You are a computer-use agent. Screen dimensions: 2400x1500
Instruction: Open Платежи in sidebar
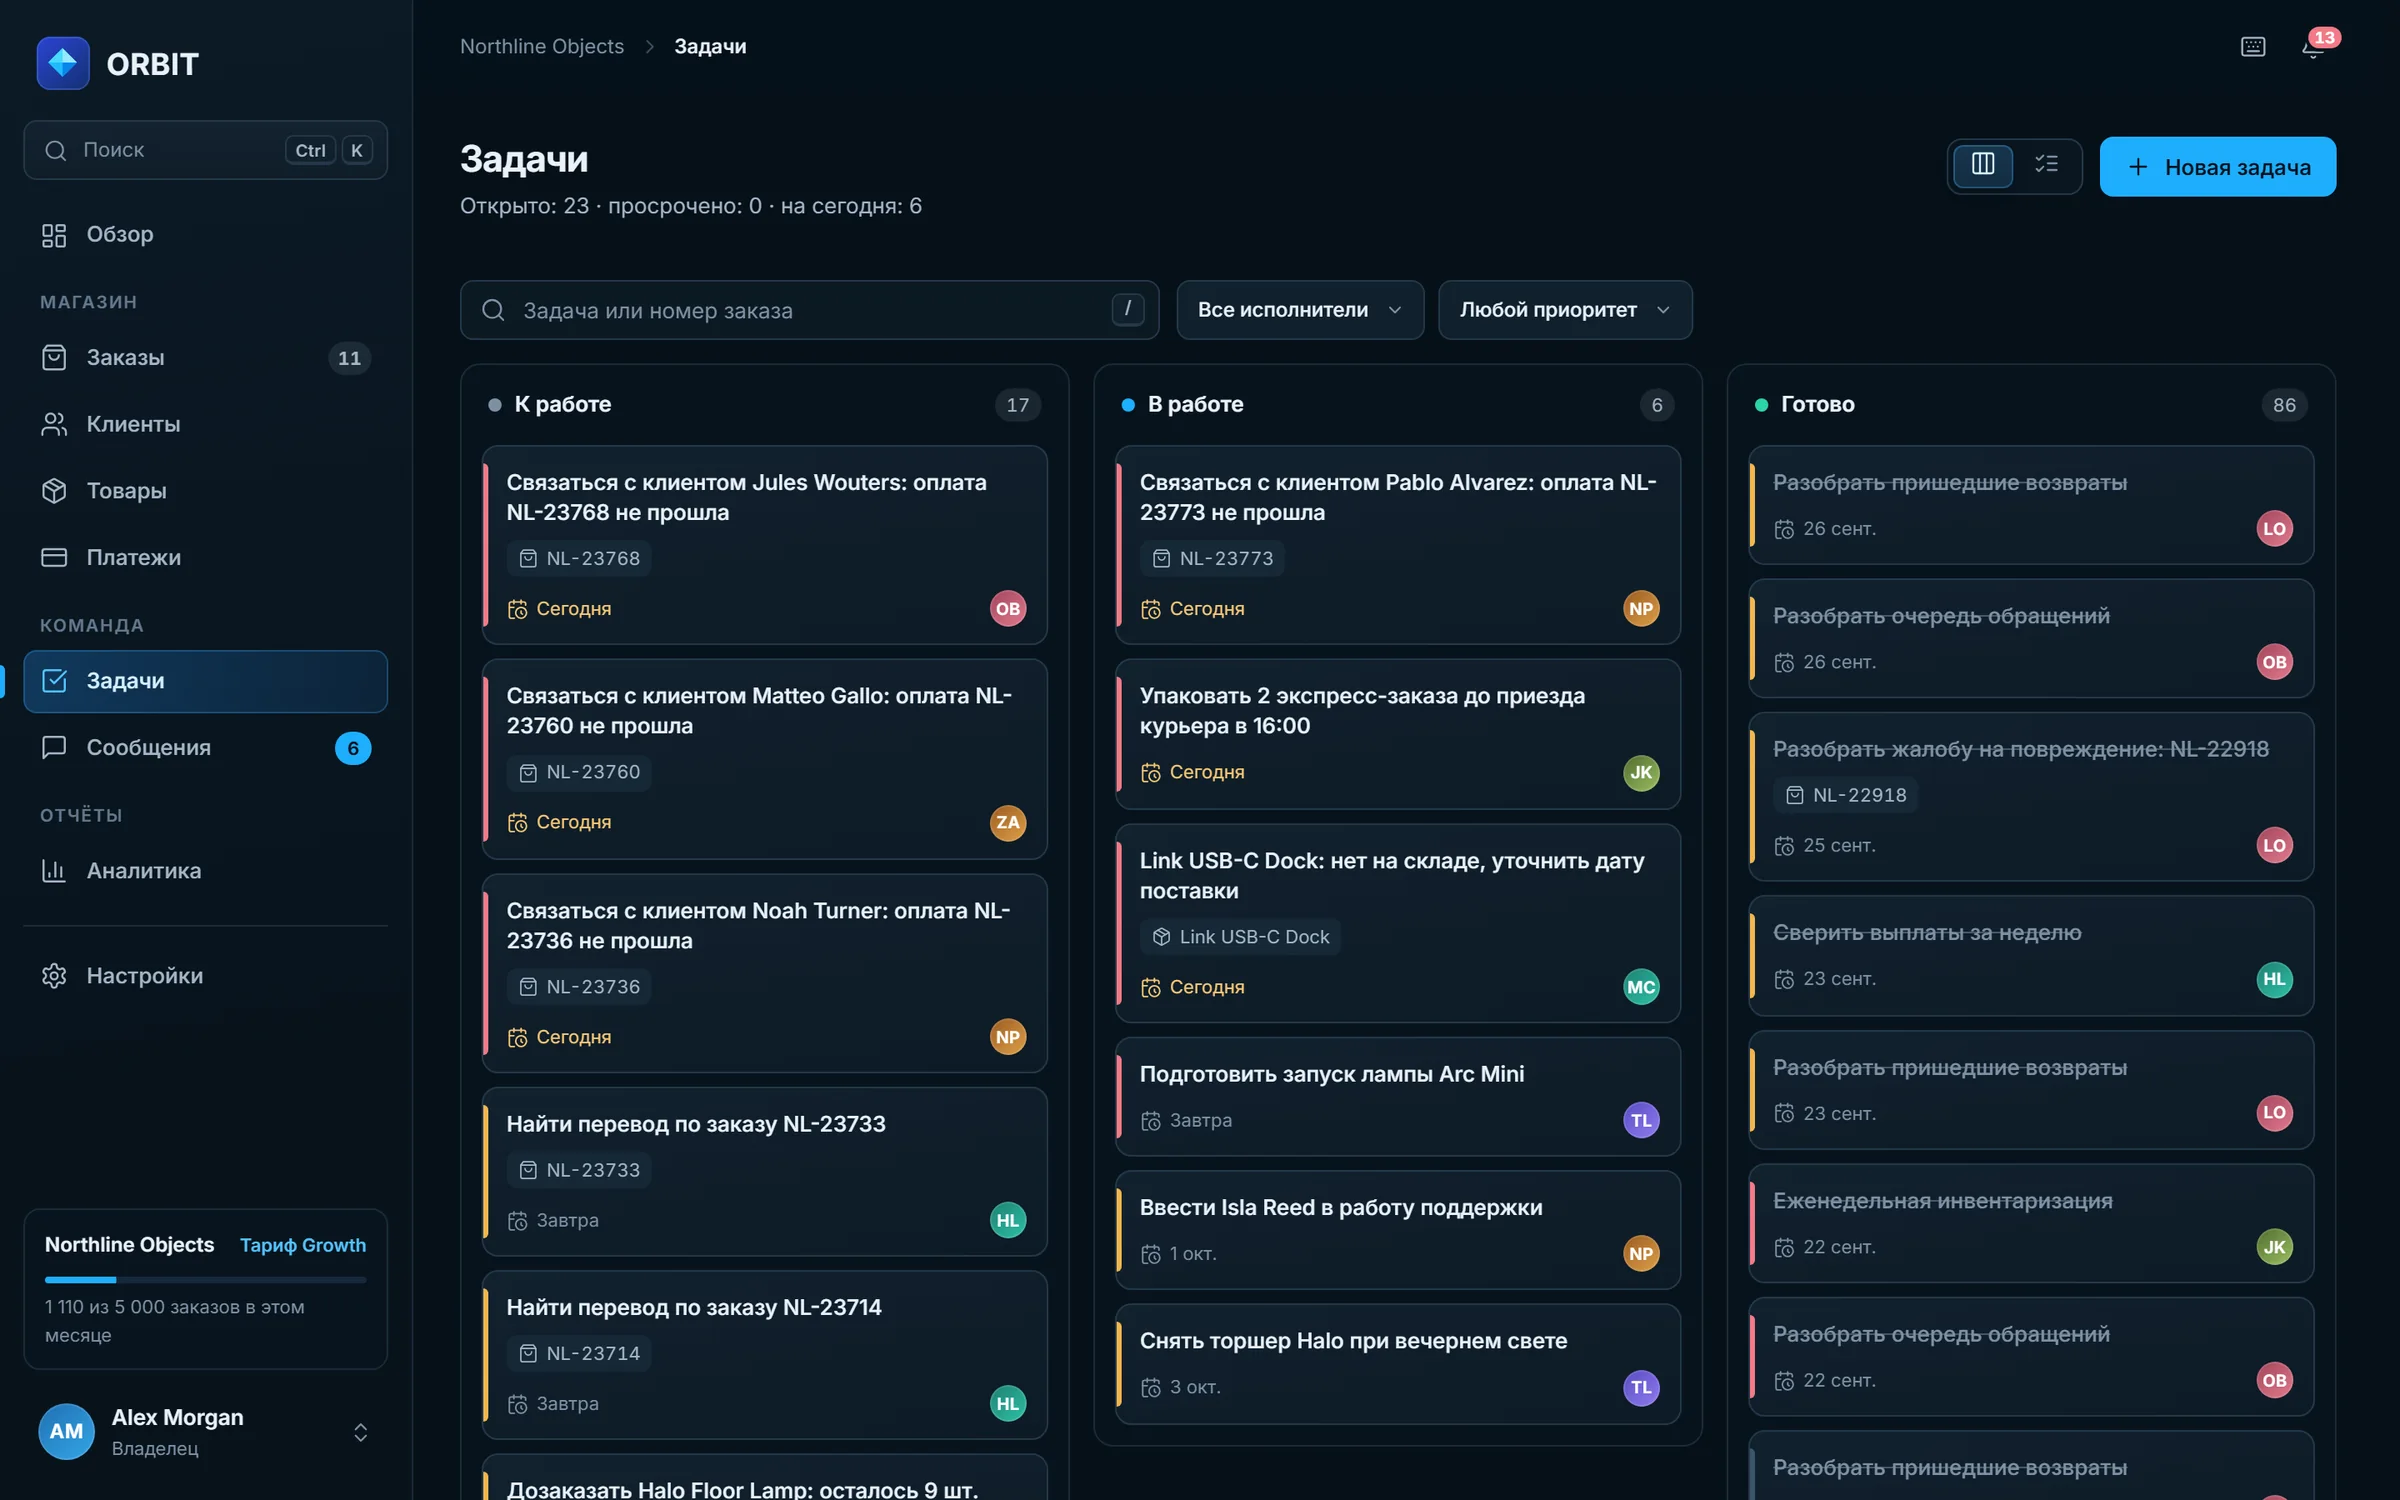[x=205, y=557]
